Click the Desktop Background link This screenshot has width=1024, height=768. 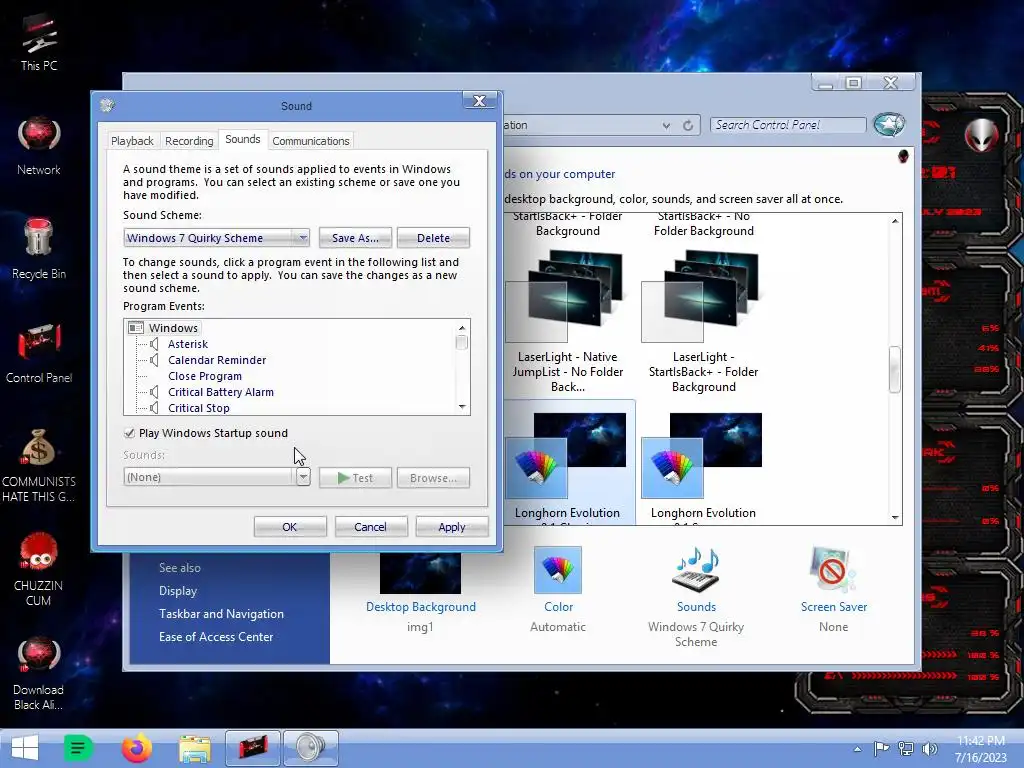(421, 607)
